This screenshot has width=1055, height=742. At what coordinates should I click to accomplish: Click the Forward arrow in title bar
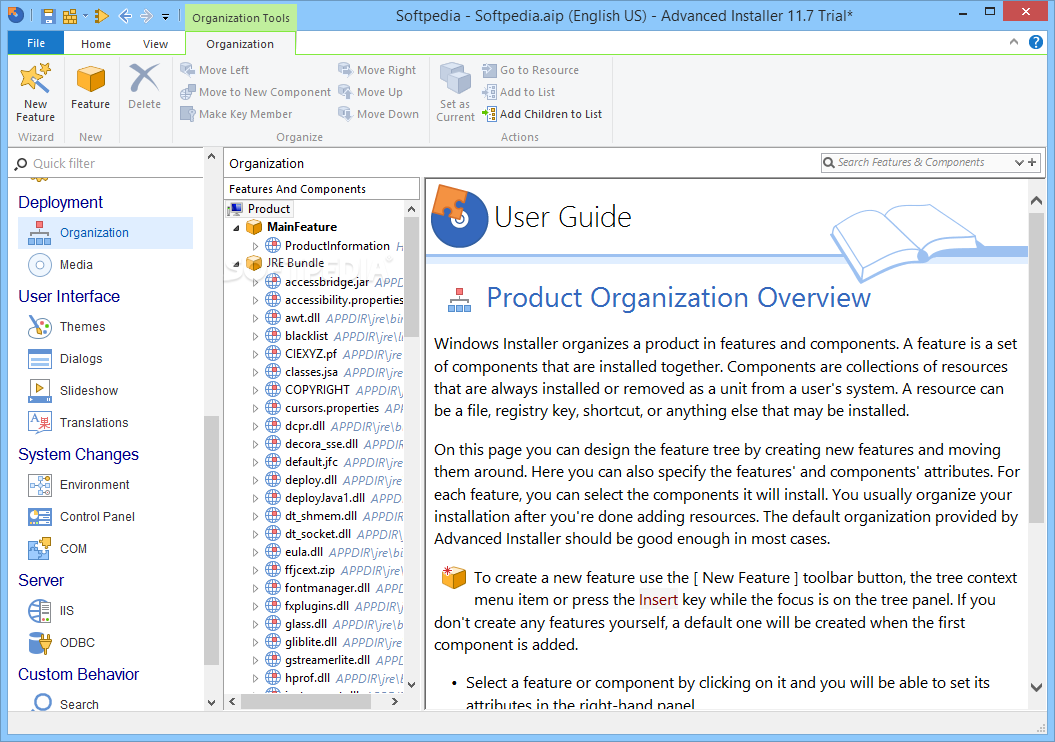point(146,15)
